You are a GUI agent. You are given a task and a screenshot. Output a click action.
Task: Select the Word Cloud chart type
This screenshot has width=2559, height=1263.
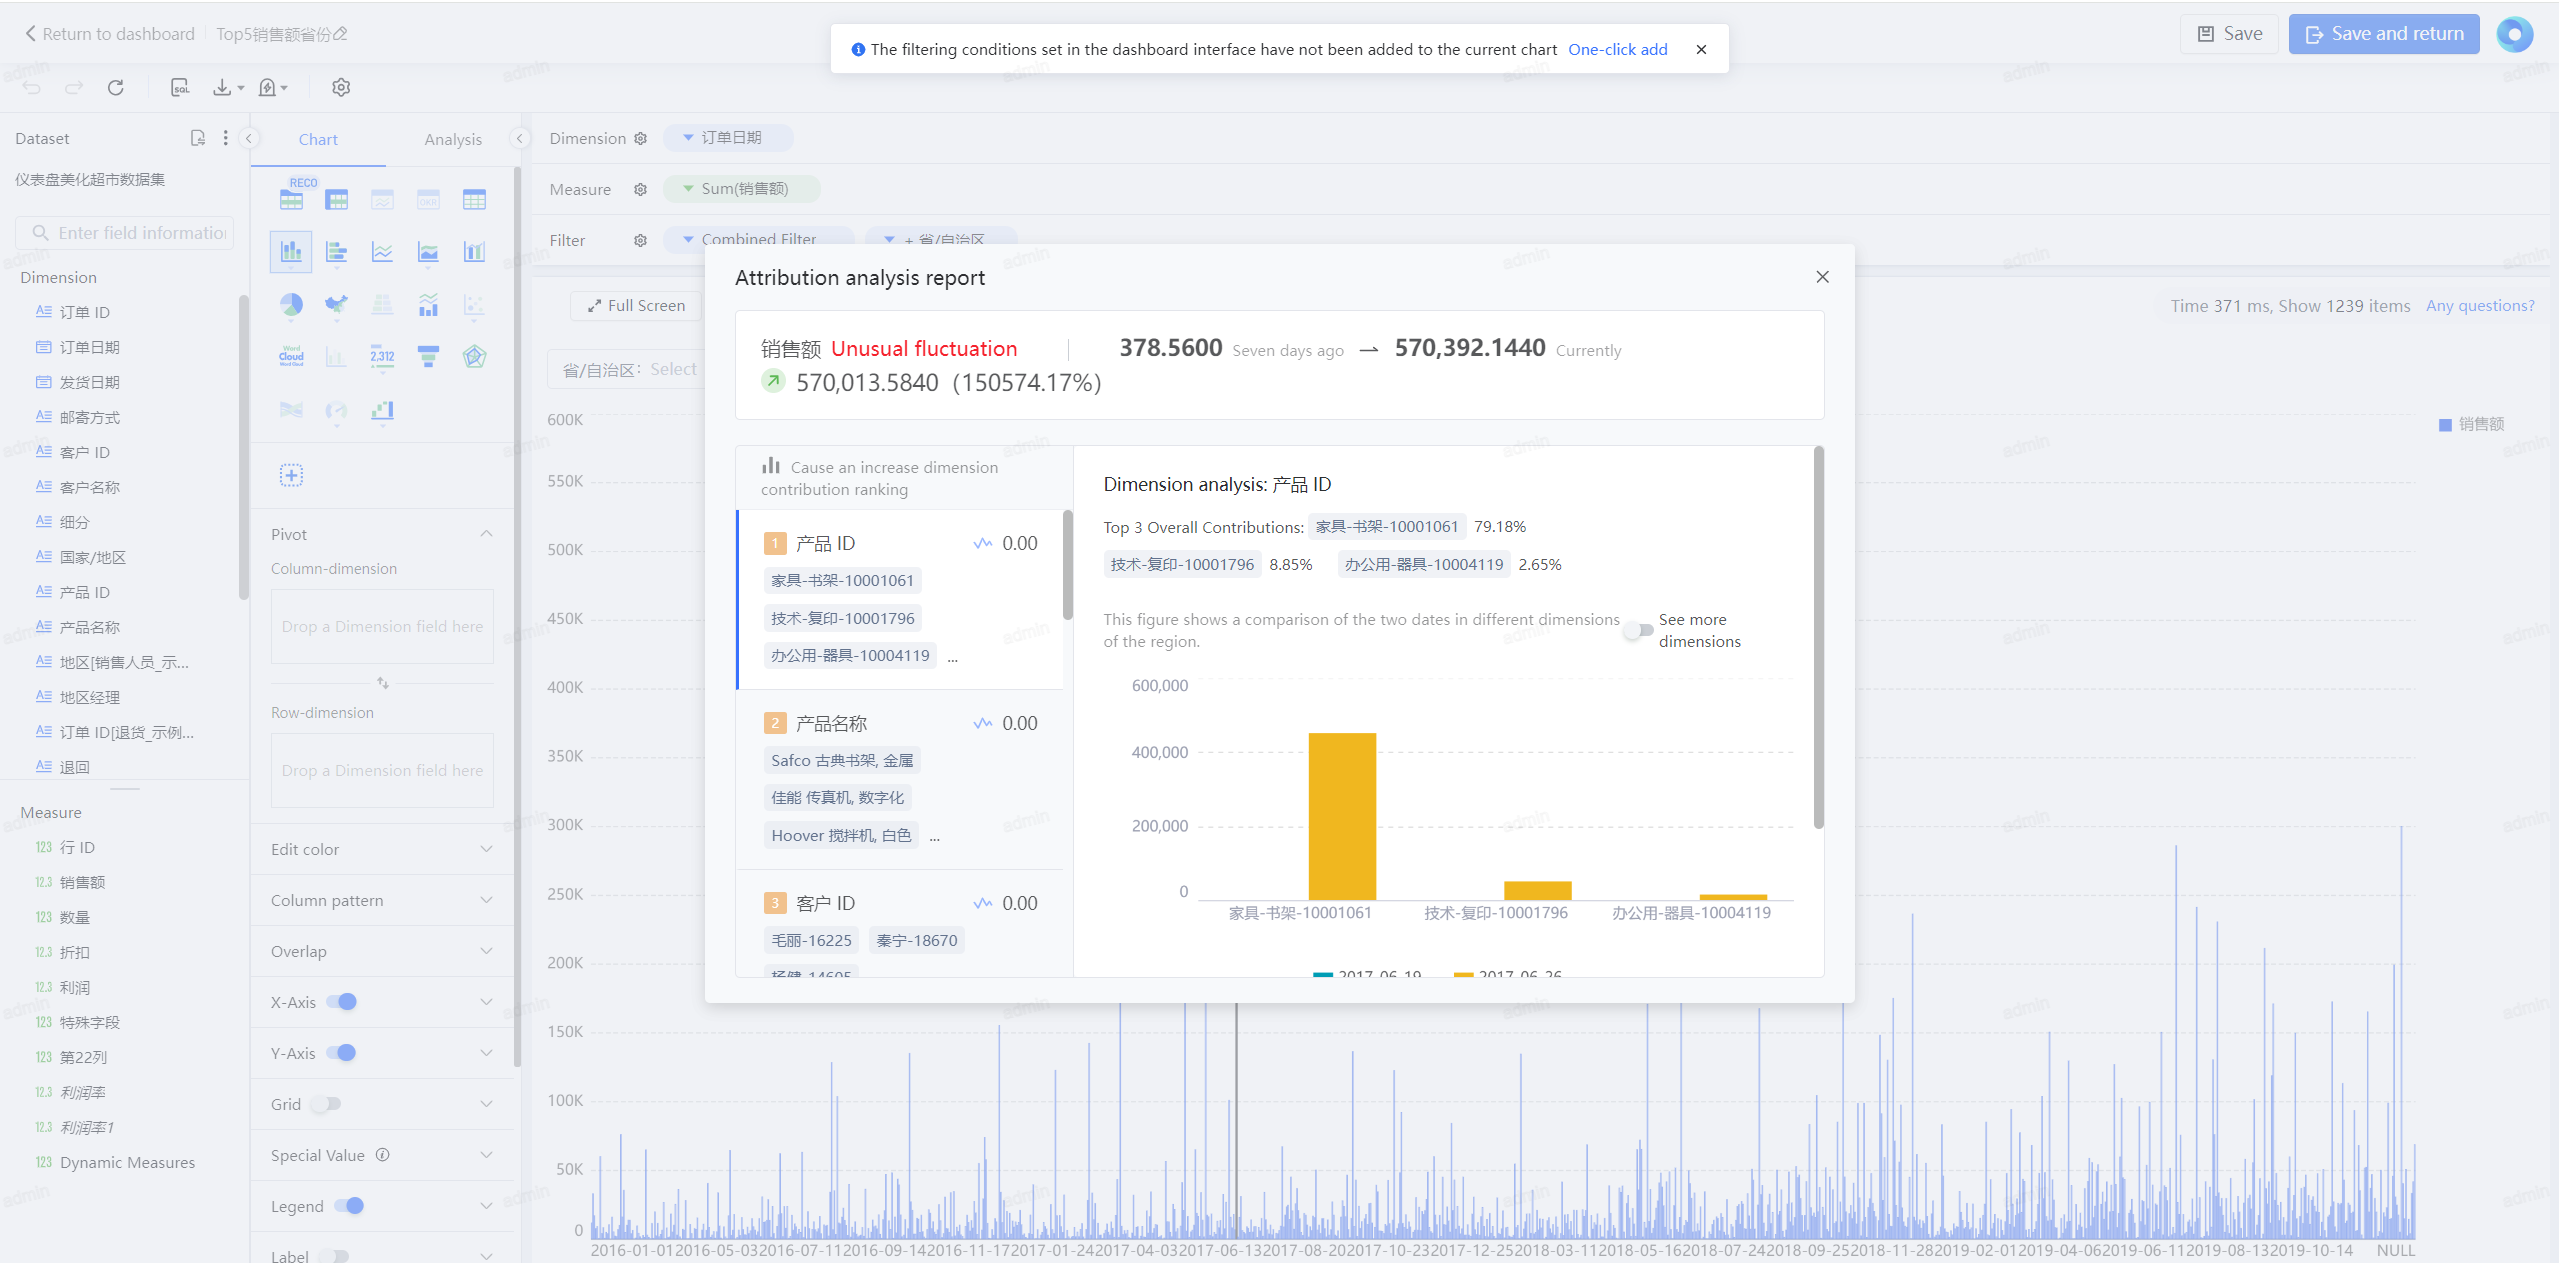(290, 356)
